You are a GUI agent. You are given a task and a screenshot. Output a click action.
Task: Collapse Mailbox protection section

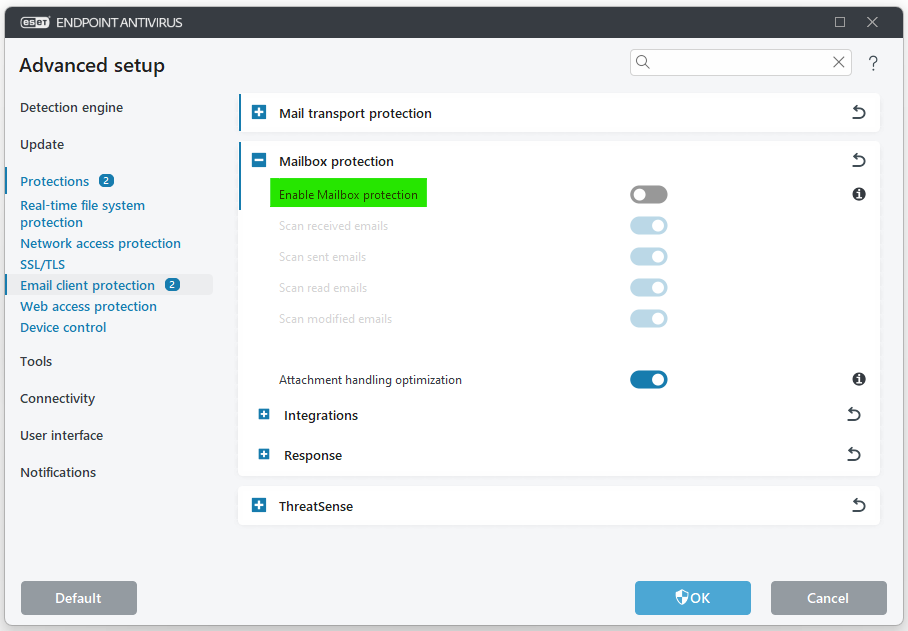259,160
